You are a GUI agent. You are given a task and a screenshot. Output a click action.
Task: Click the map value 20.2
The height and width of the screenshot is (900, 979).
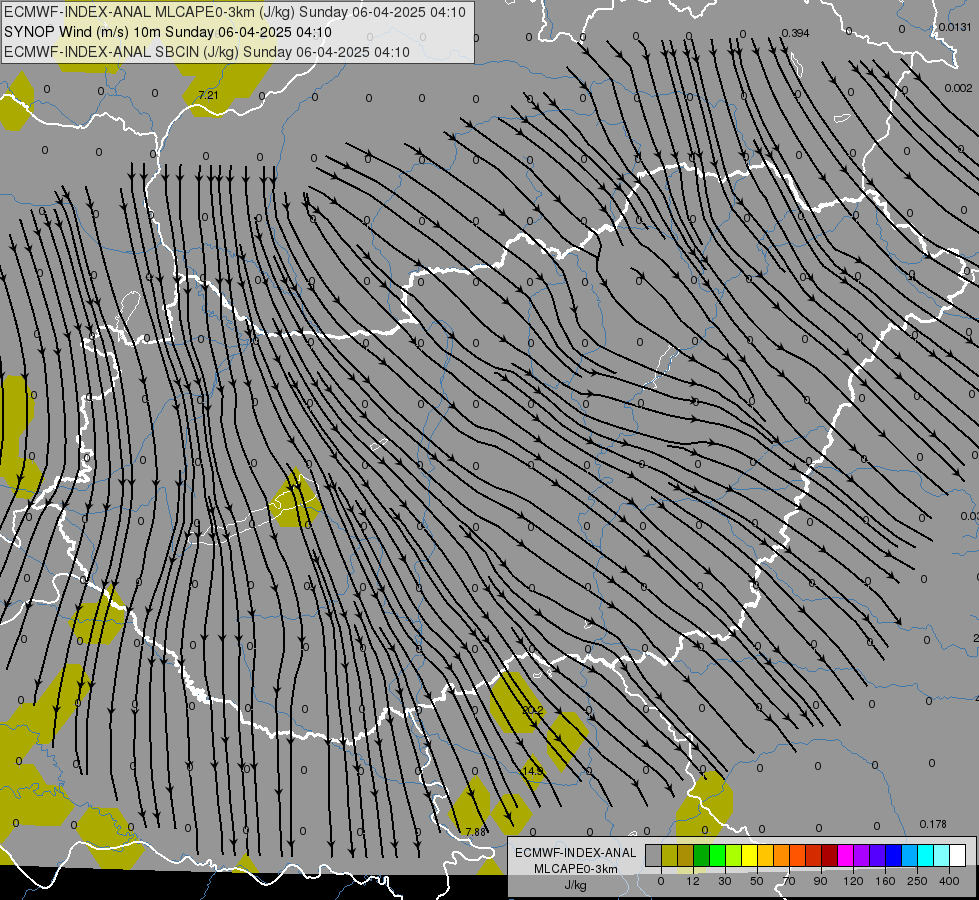pyautogui.click(x=533, y=710)
